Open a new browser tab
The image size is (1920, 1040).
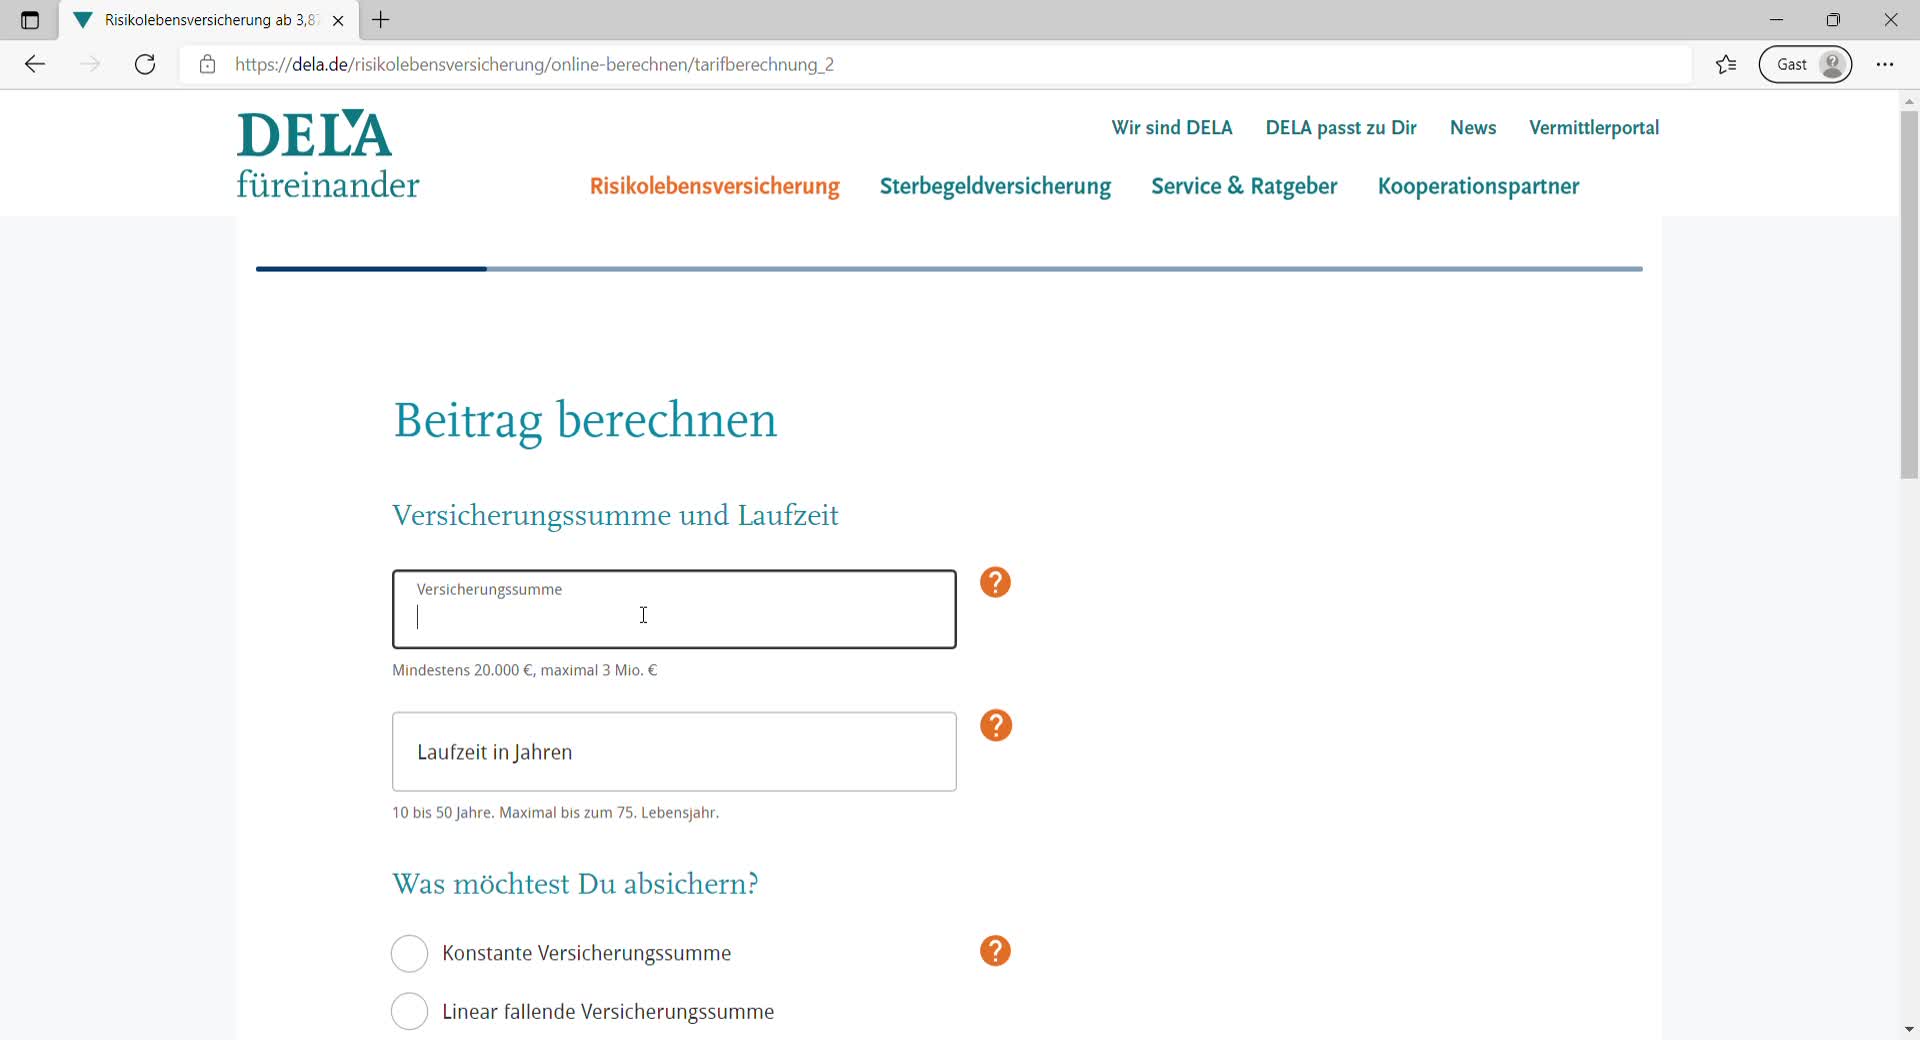click(x=381, y=20)
